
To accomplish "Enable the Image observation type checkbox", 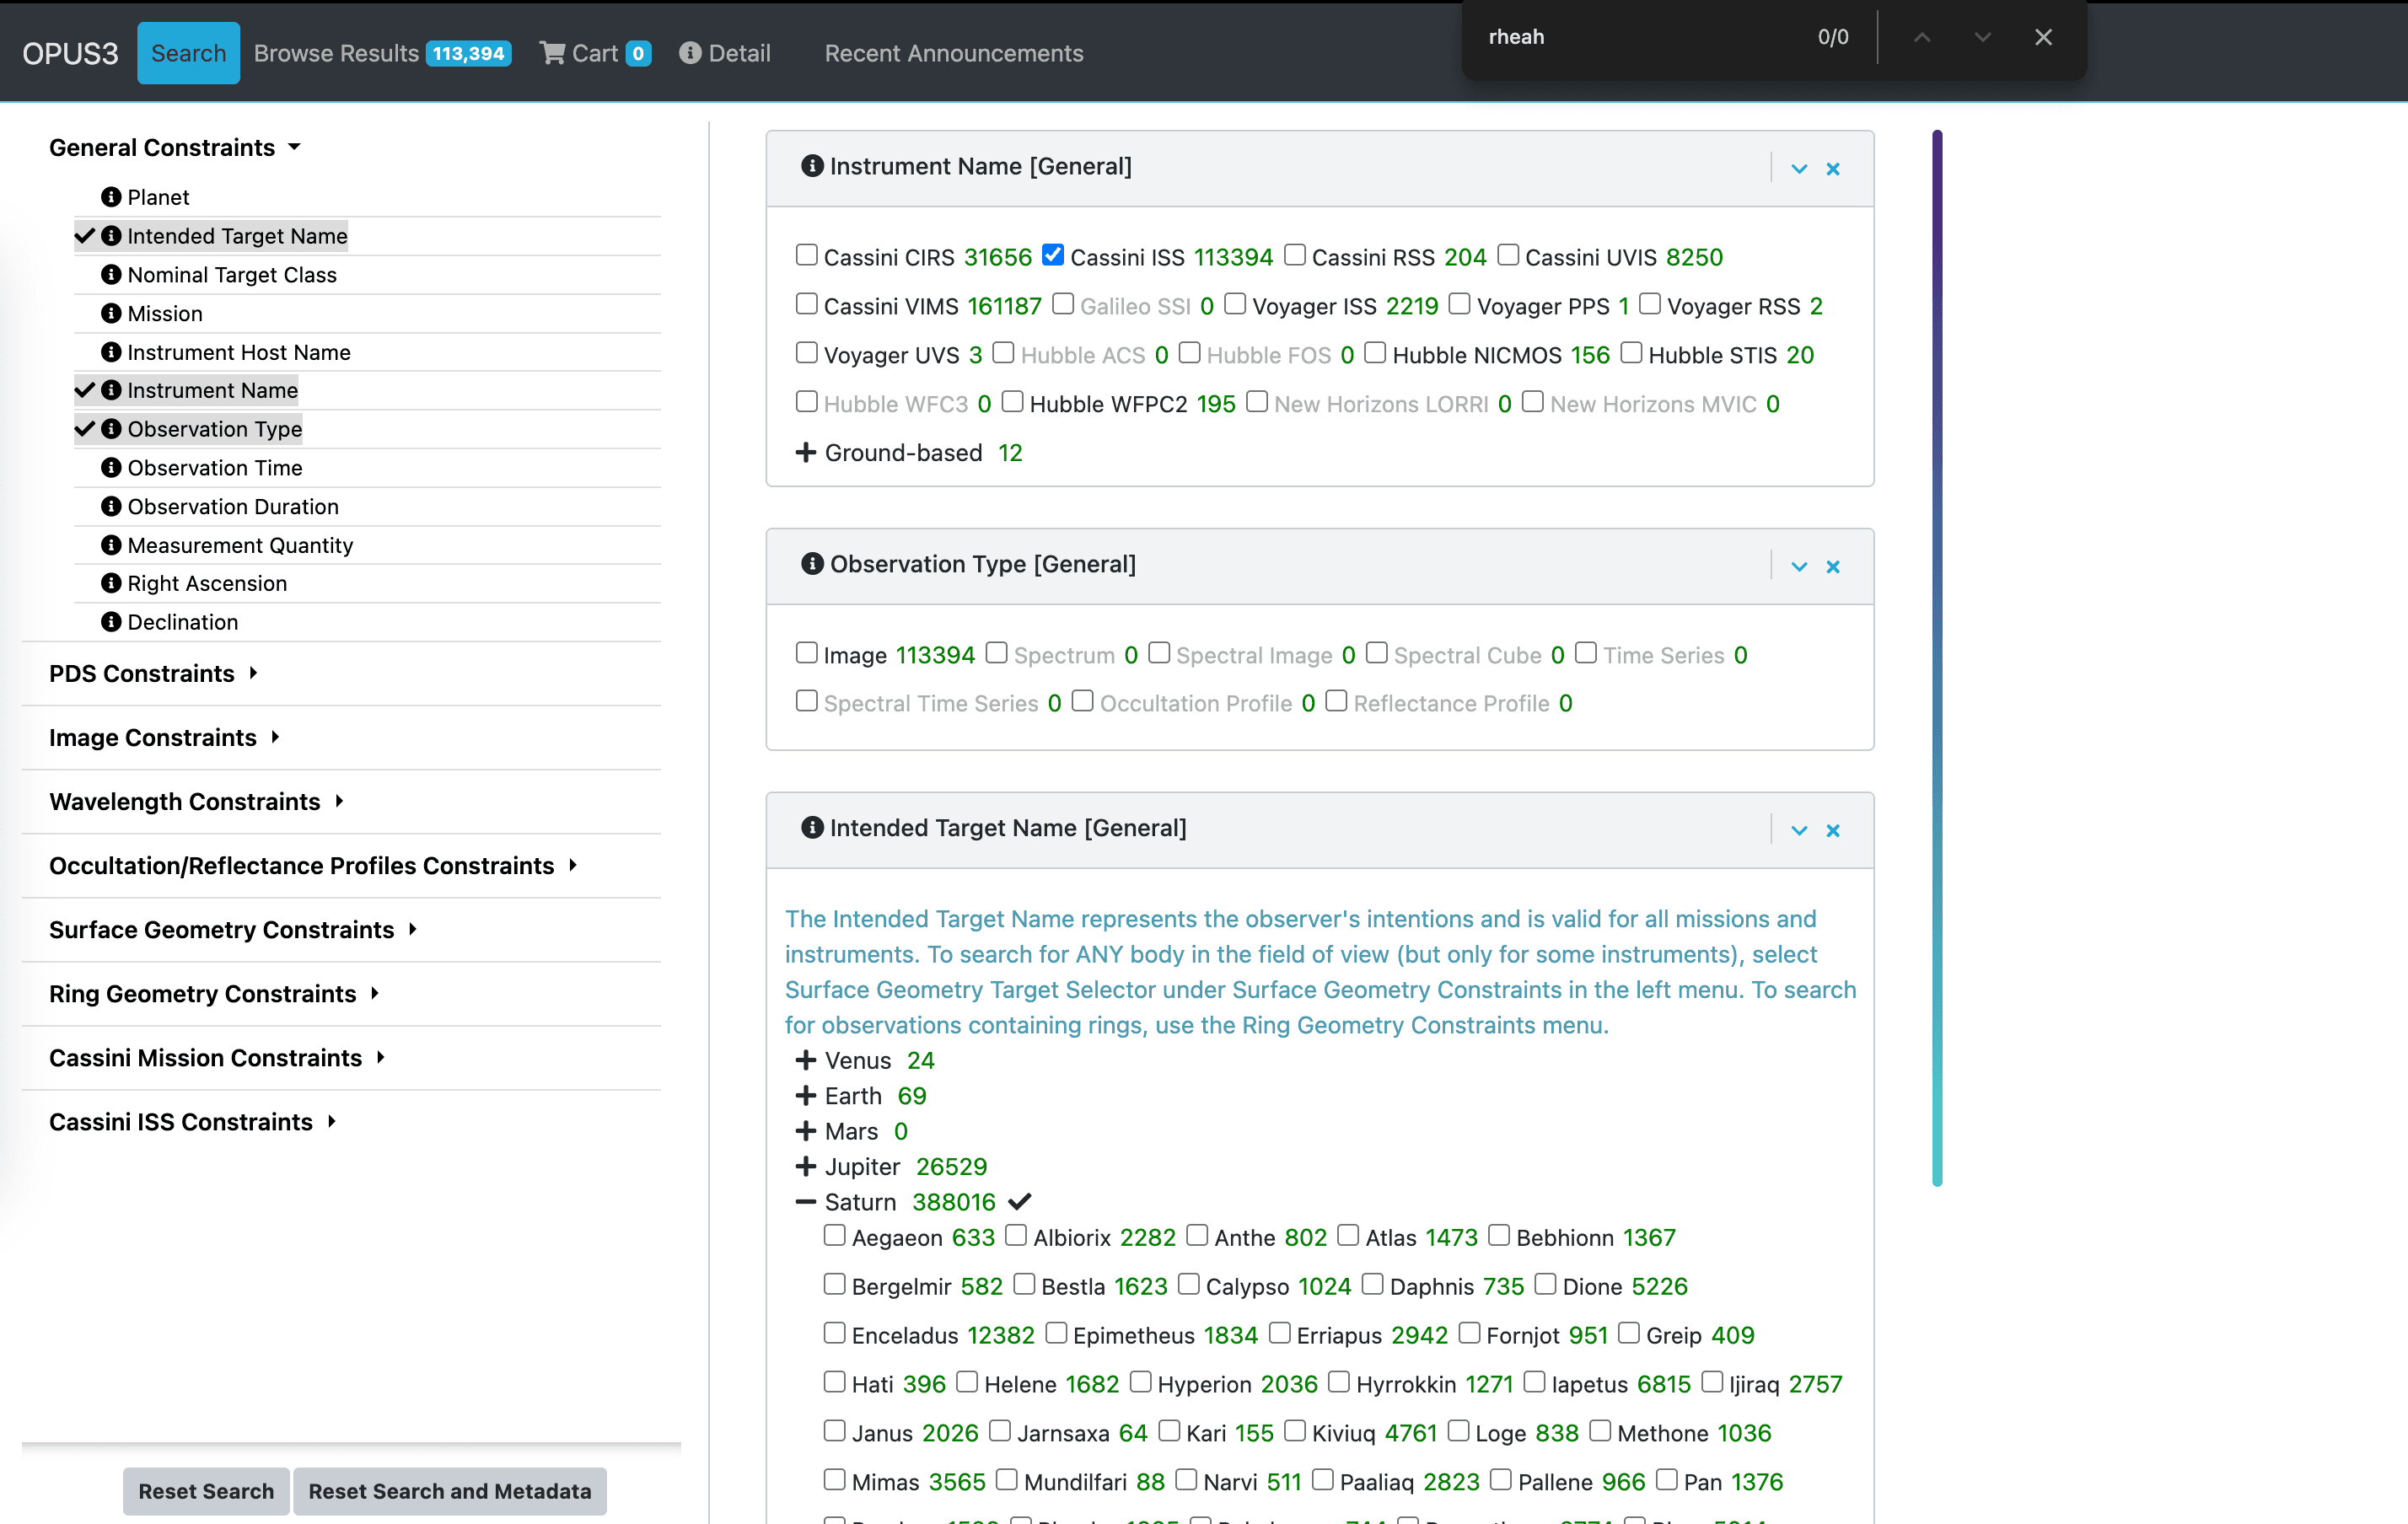I will point(806,653).
